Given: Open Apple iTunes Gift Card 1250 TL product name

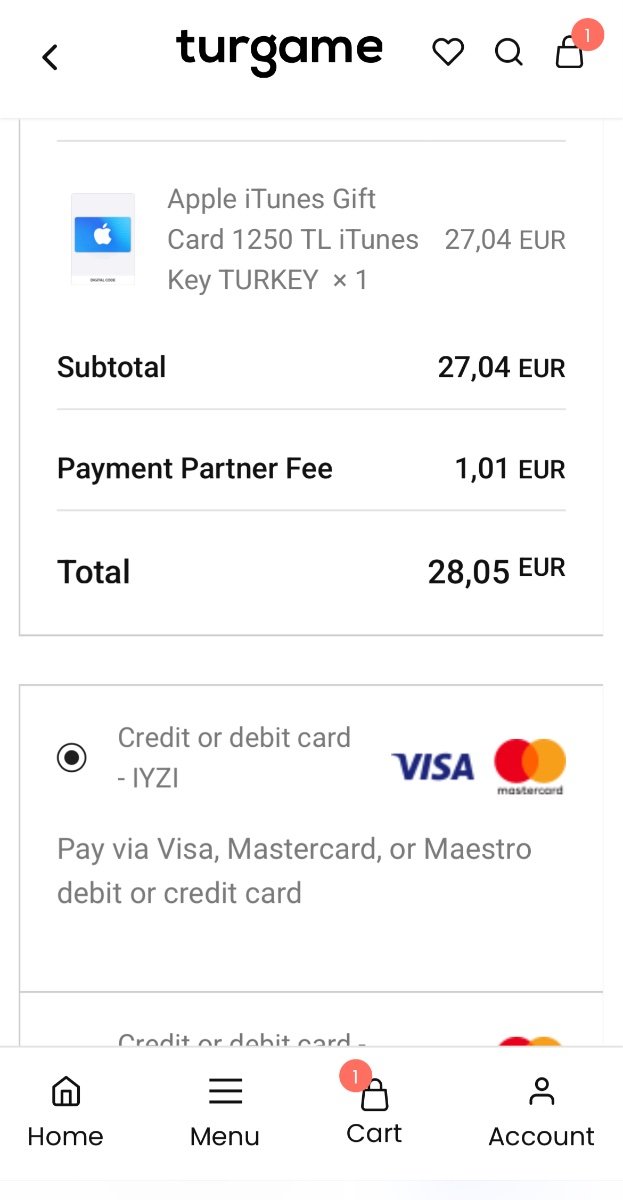Looking at the screenshot, I should pos(293,240).
